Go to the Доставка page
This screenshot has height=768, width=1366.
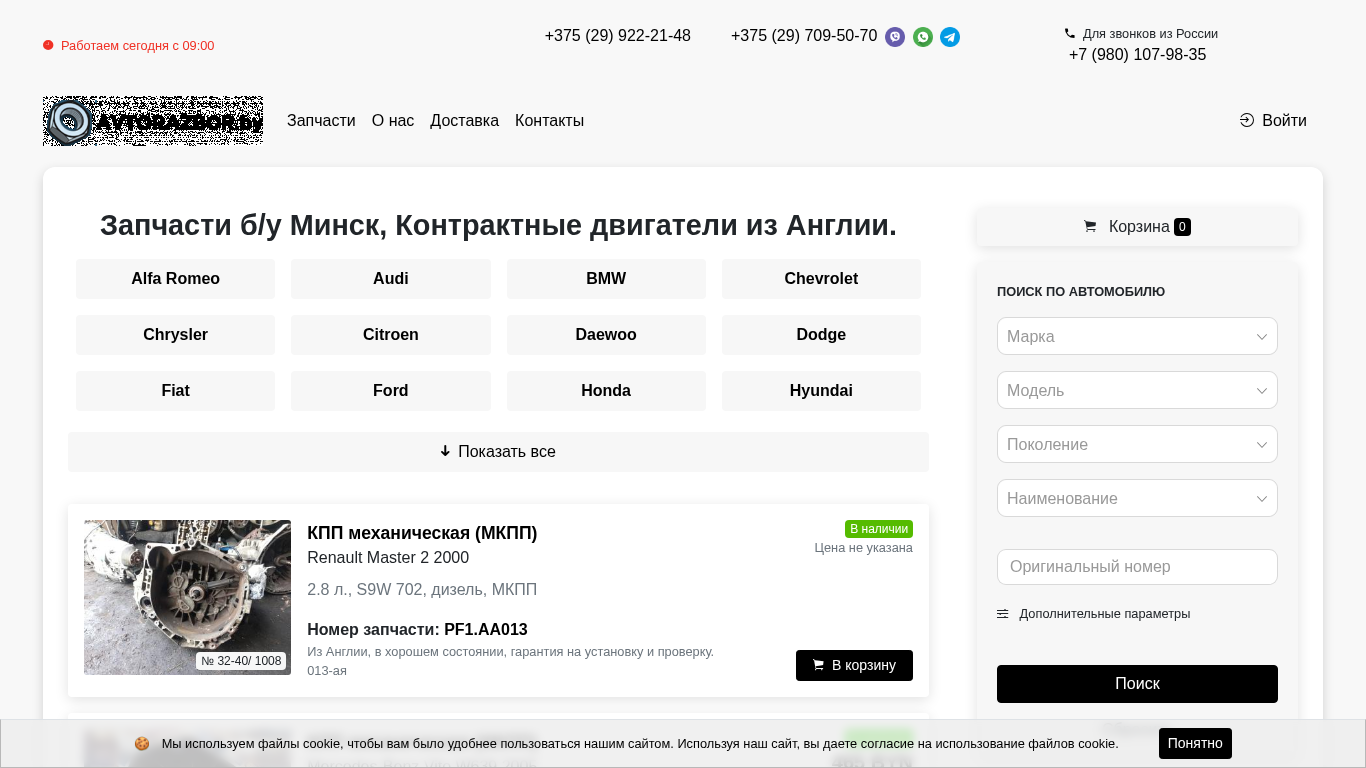(x=464, y=121)
